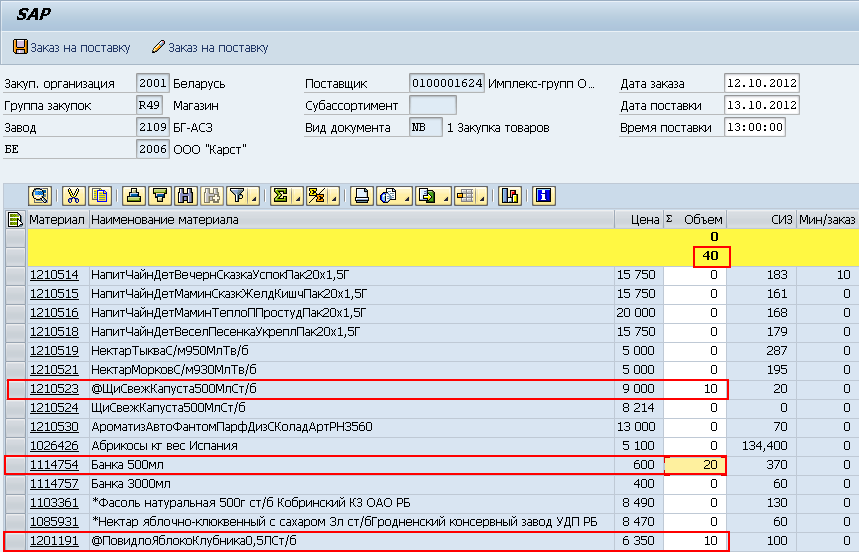Click the Субассортимент input field
This screenshot has width=859, height=552.
click(x=433, y=105)
